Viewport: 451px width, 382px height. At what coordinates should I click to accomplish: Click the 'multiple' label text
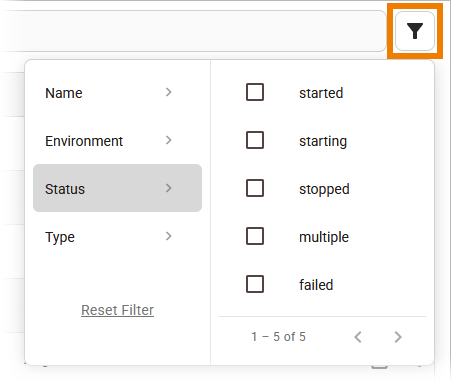[x=324, y=237]
